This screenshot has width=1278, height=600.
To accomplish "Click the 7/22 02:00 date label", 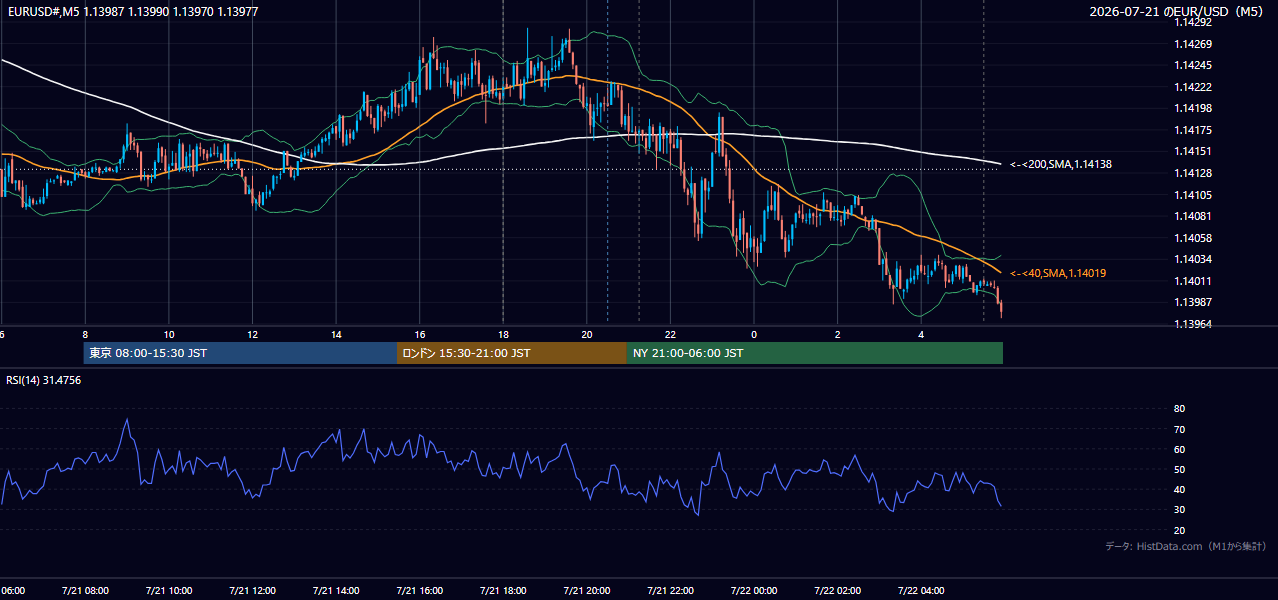I will (x=837, y=591).
